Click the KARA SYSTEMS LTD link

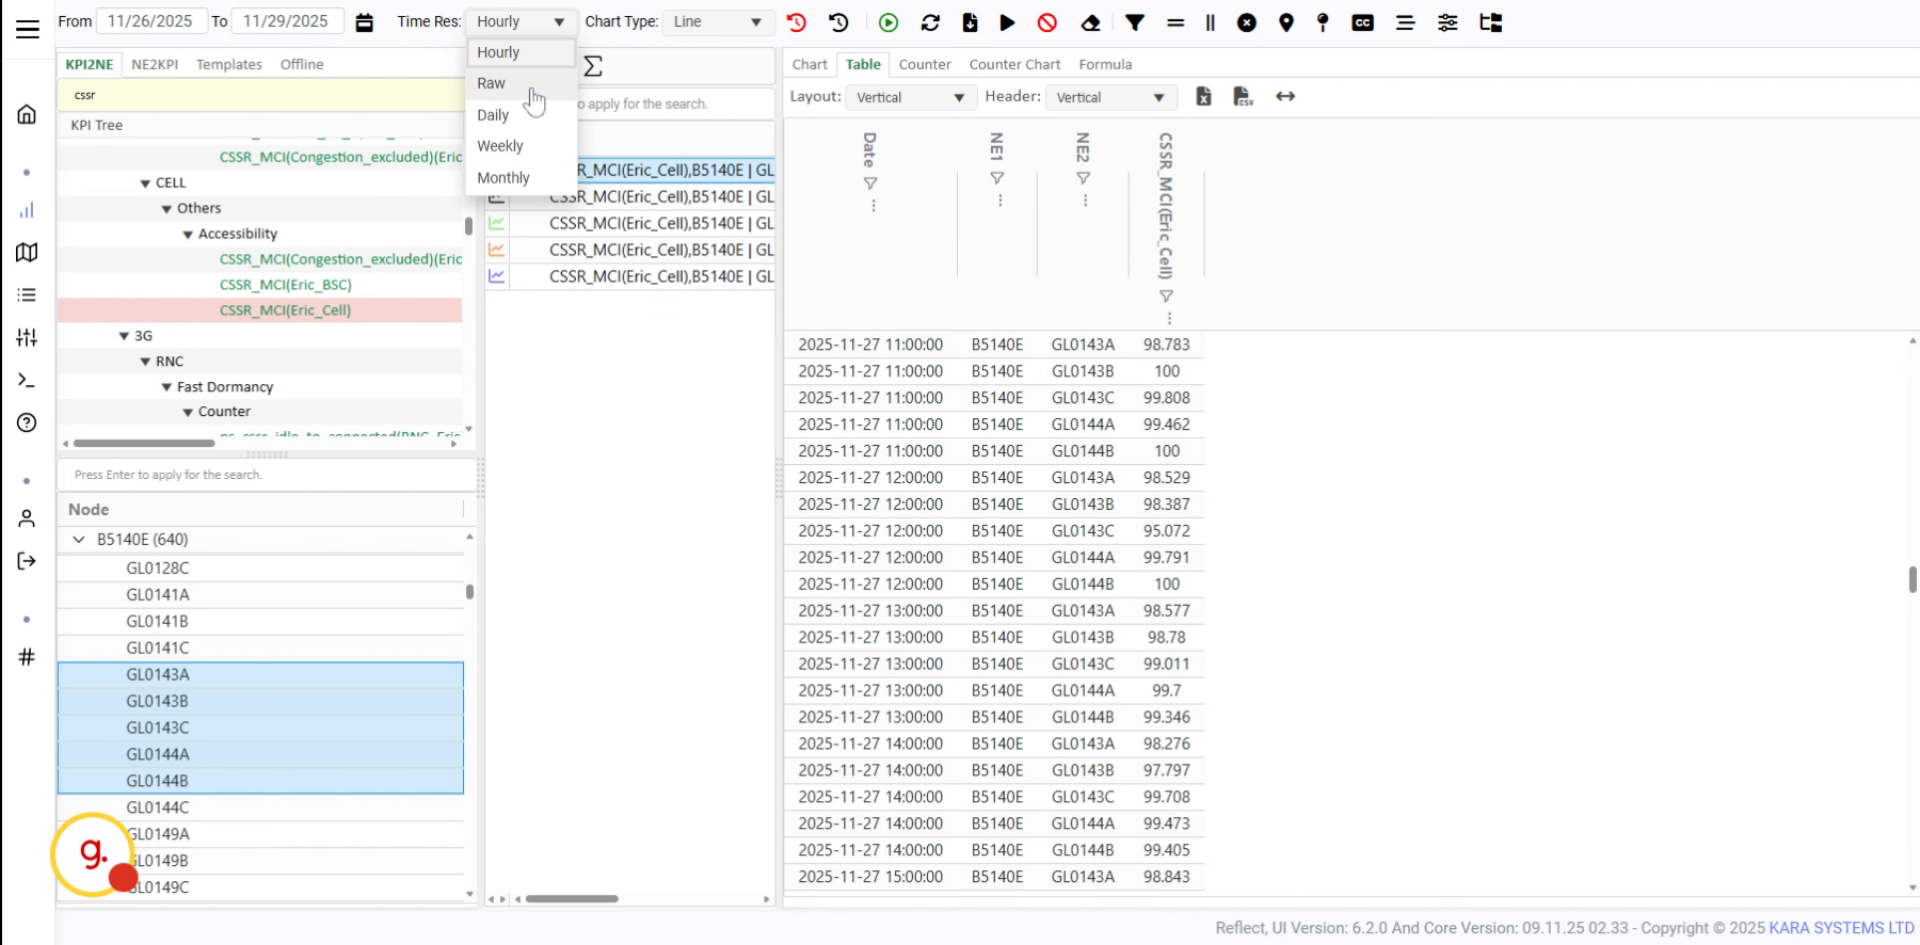(1841, 927)
